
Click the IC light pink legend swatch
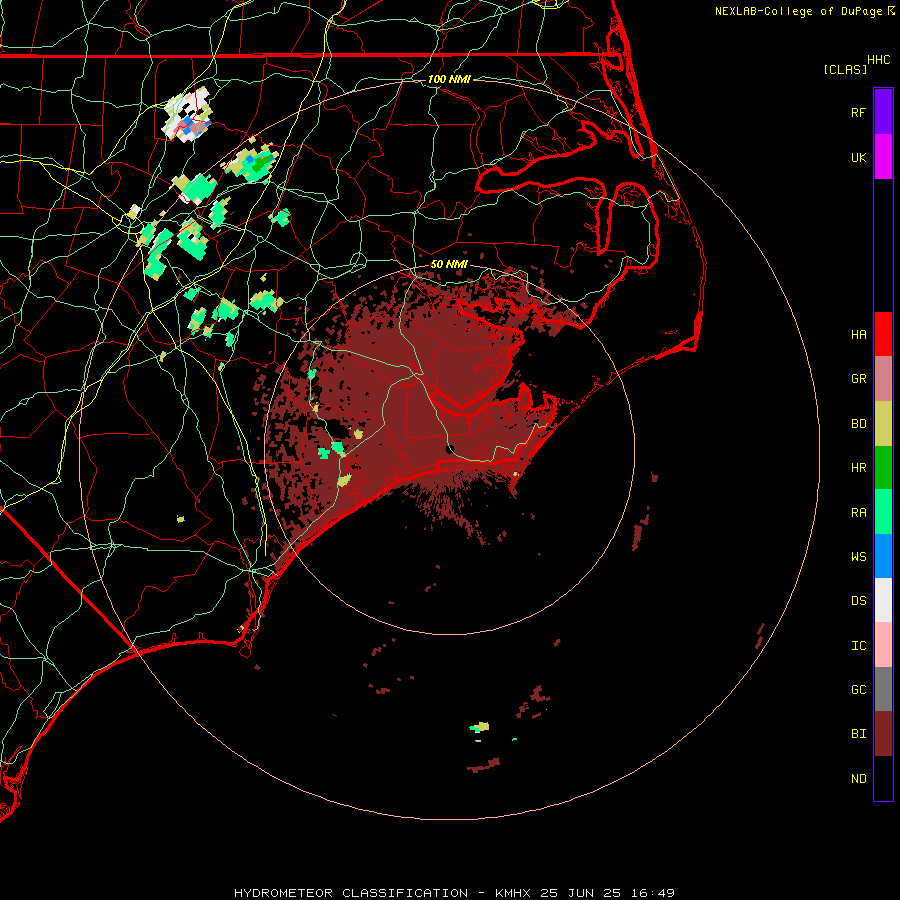(x=883, y=645)
